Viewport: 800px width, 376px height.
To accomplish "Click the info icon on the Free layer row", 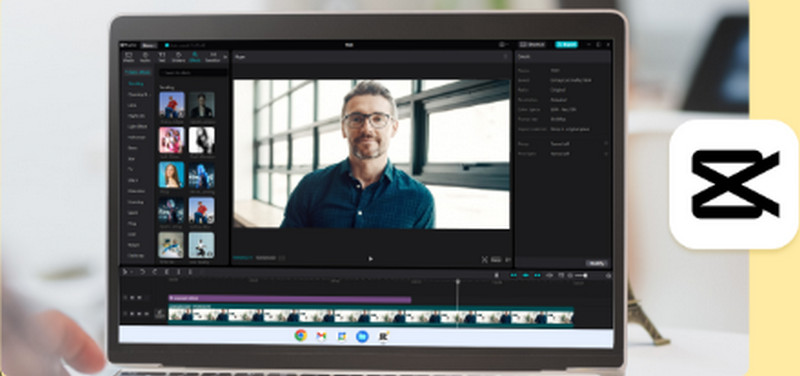I will [606, 153].
